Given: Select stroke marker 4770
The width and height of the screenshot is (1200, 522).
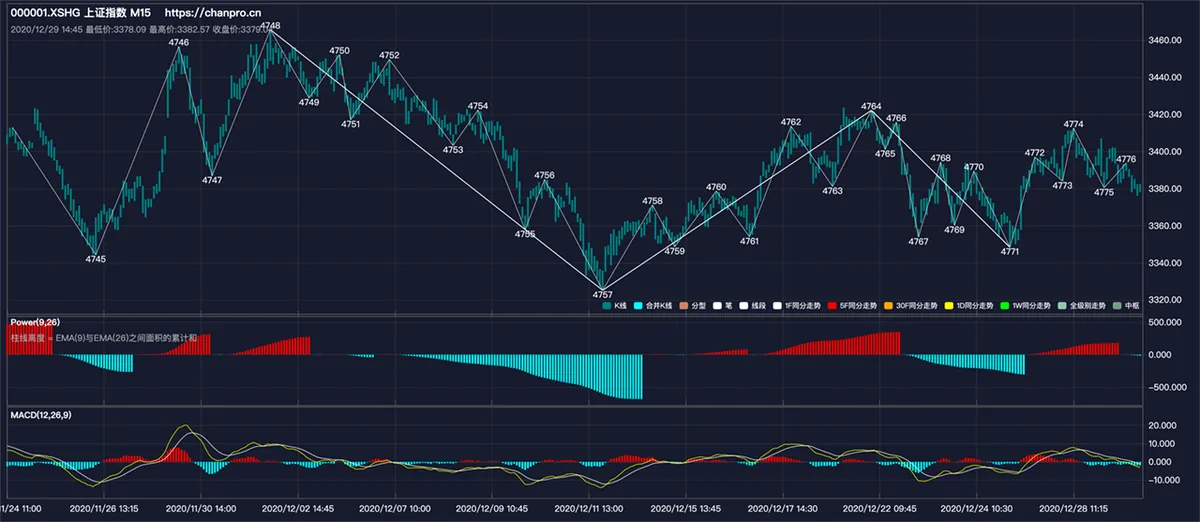Looking at the screenshot, I should click(974, 167).
